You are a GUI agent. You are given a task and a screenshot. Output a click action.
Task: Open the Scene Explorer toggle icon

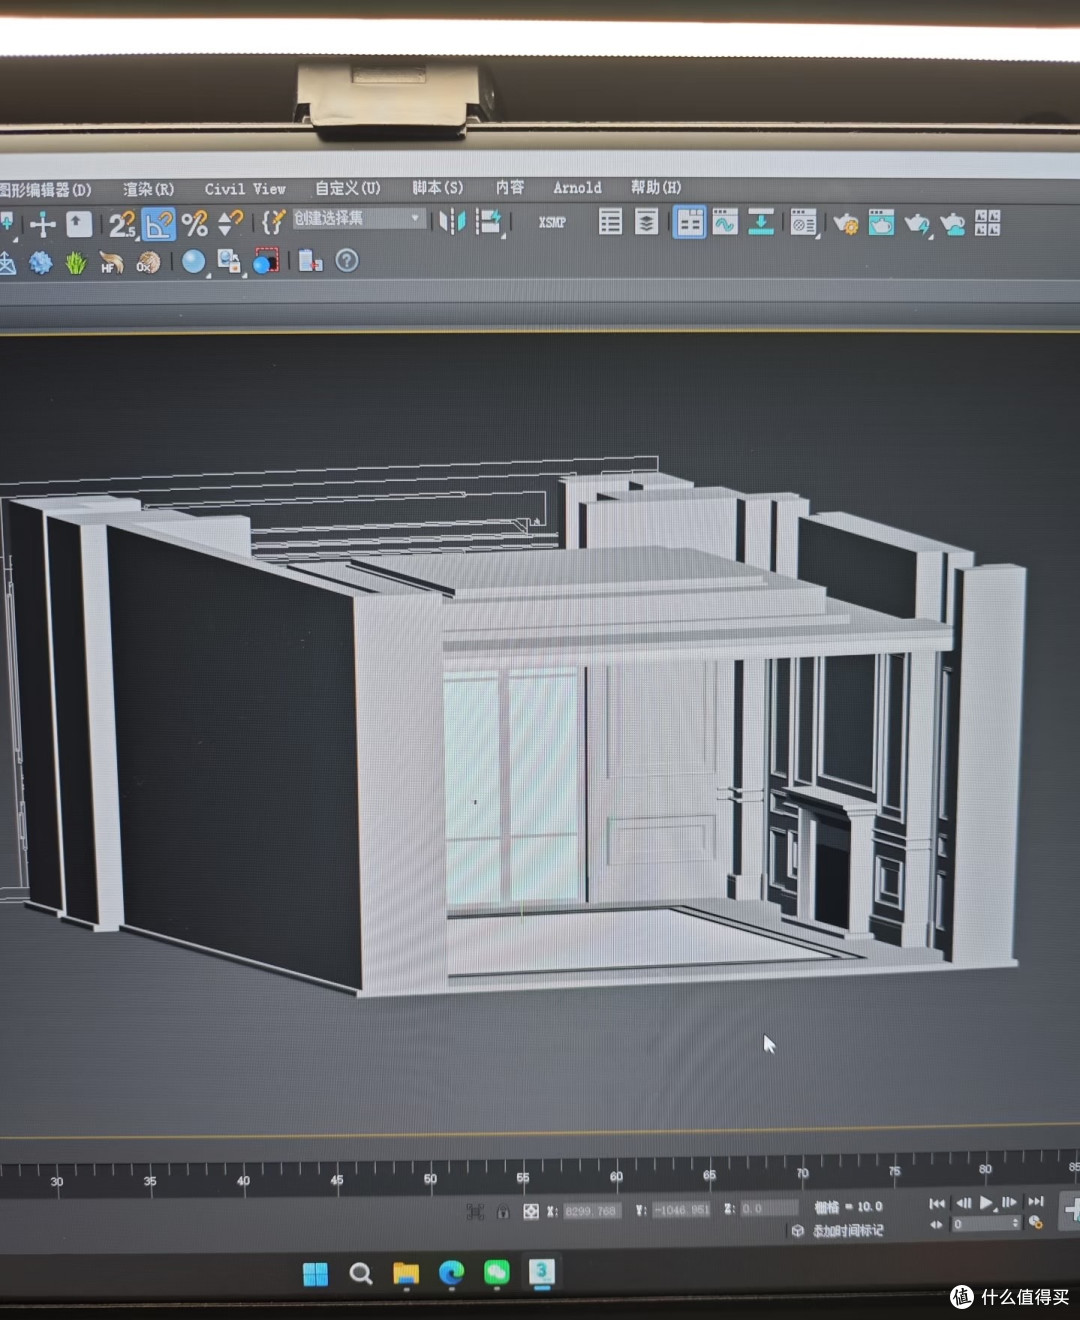[x=610, y=221]
